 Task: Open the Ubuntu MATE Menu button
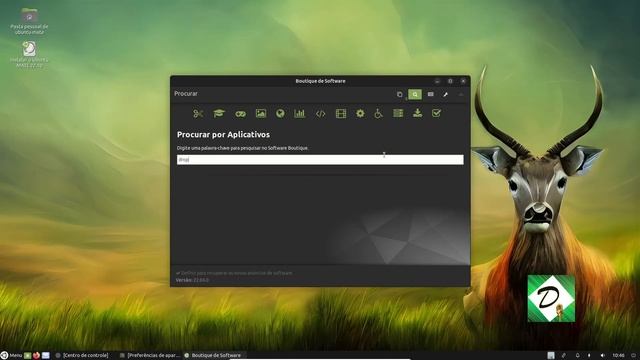tap(11, 356)
